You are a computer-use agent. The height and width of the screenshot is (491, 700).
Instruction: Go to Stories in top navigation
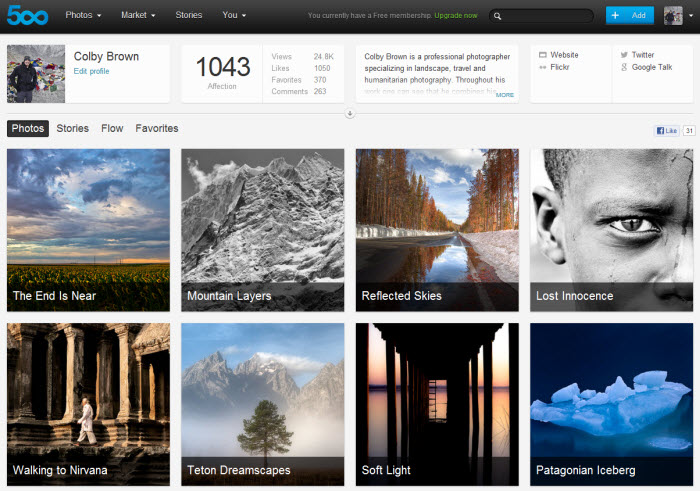[x=188, y=15]
